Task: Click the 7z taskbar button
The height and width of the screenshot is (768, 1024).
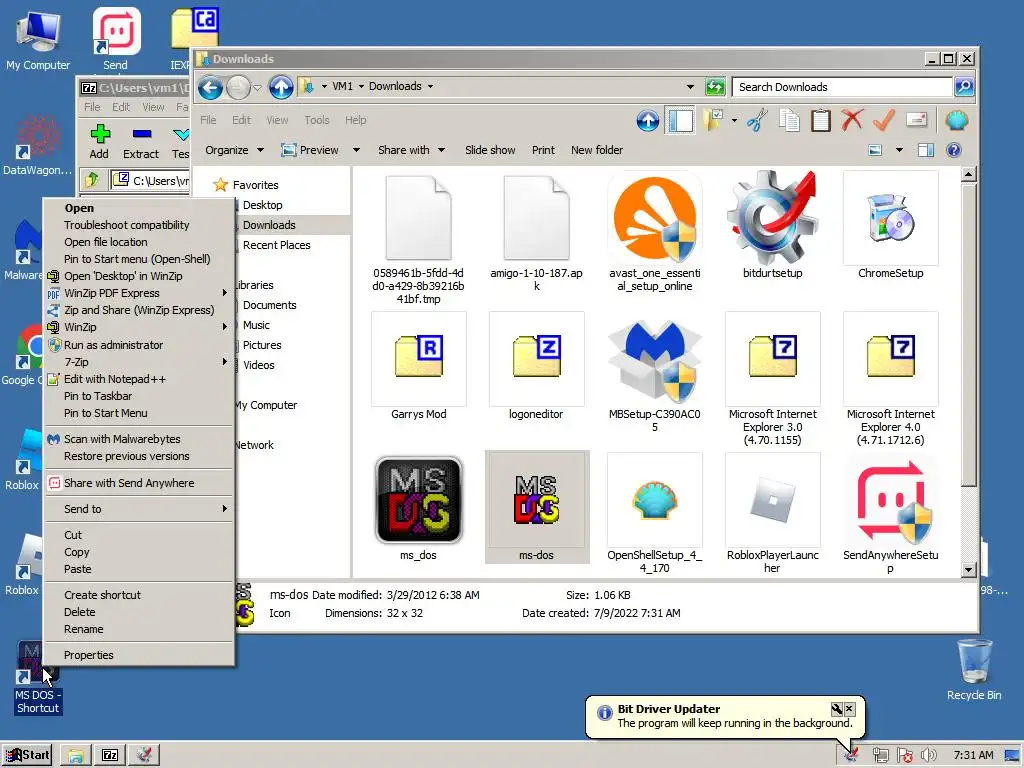Action: pyautogui.click(x=110, y=756)
